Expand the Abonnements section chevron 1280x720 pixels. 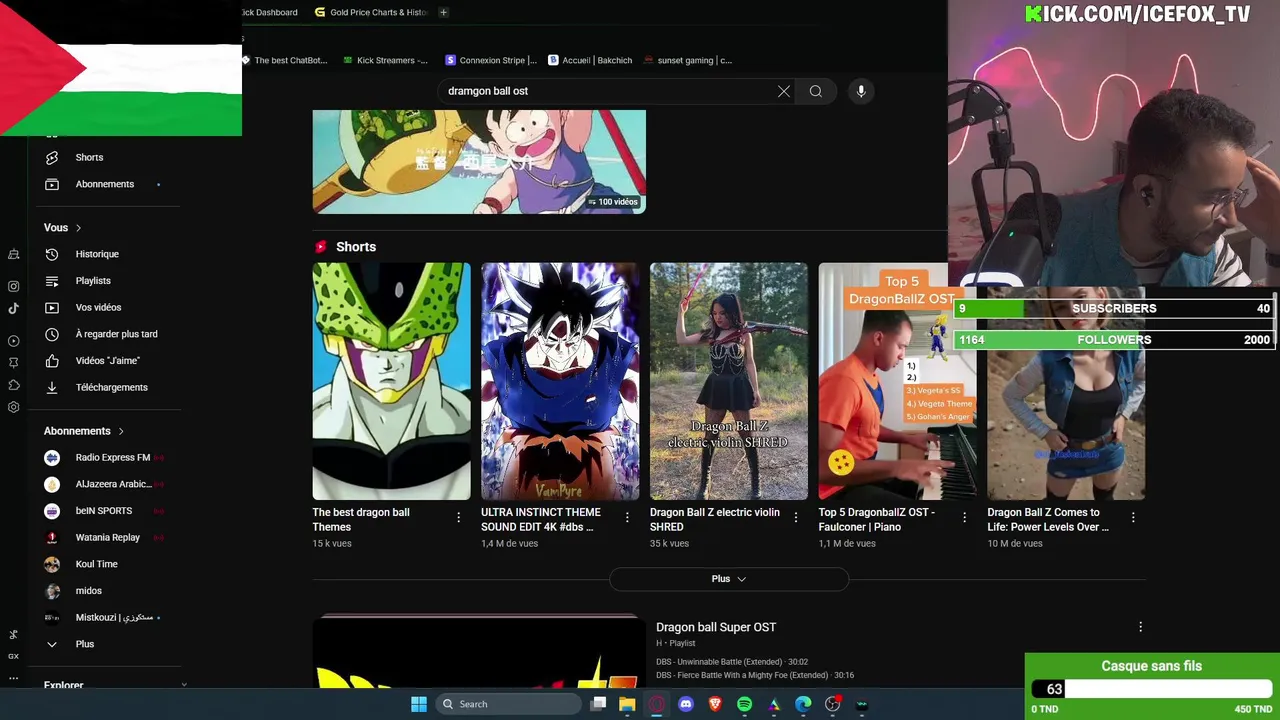coord(121,431)
